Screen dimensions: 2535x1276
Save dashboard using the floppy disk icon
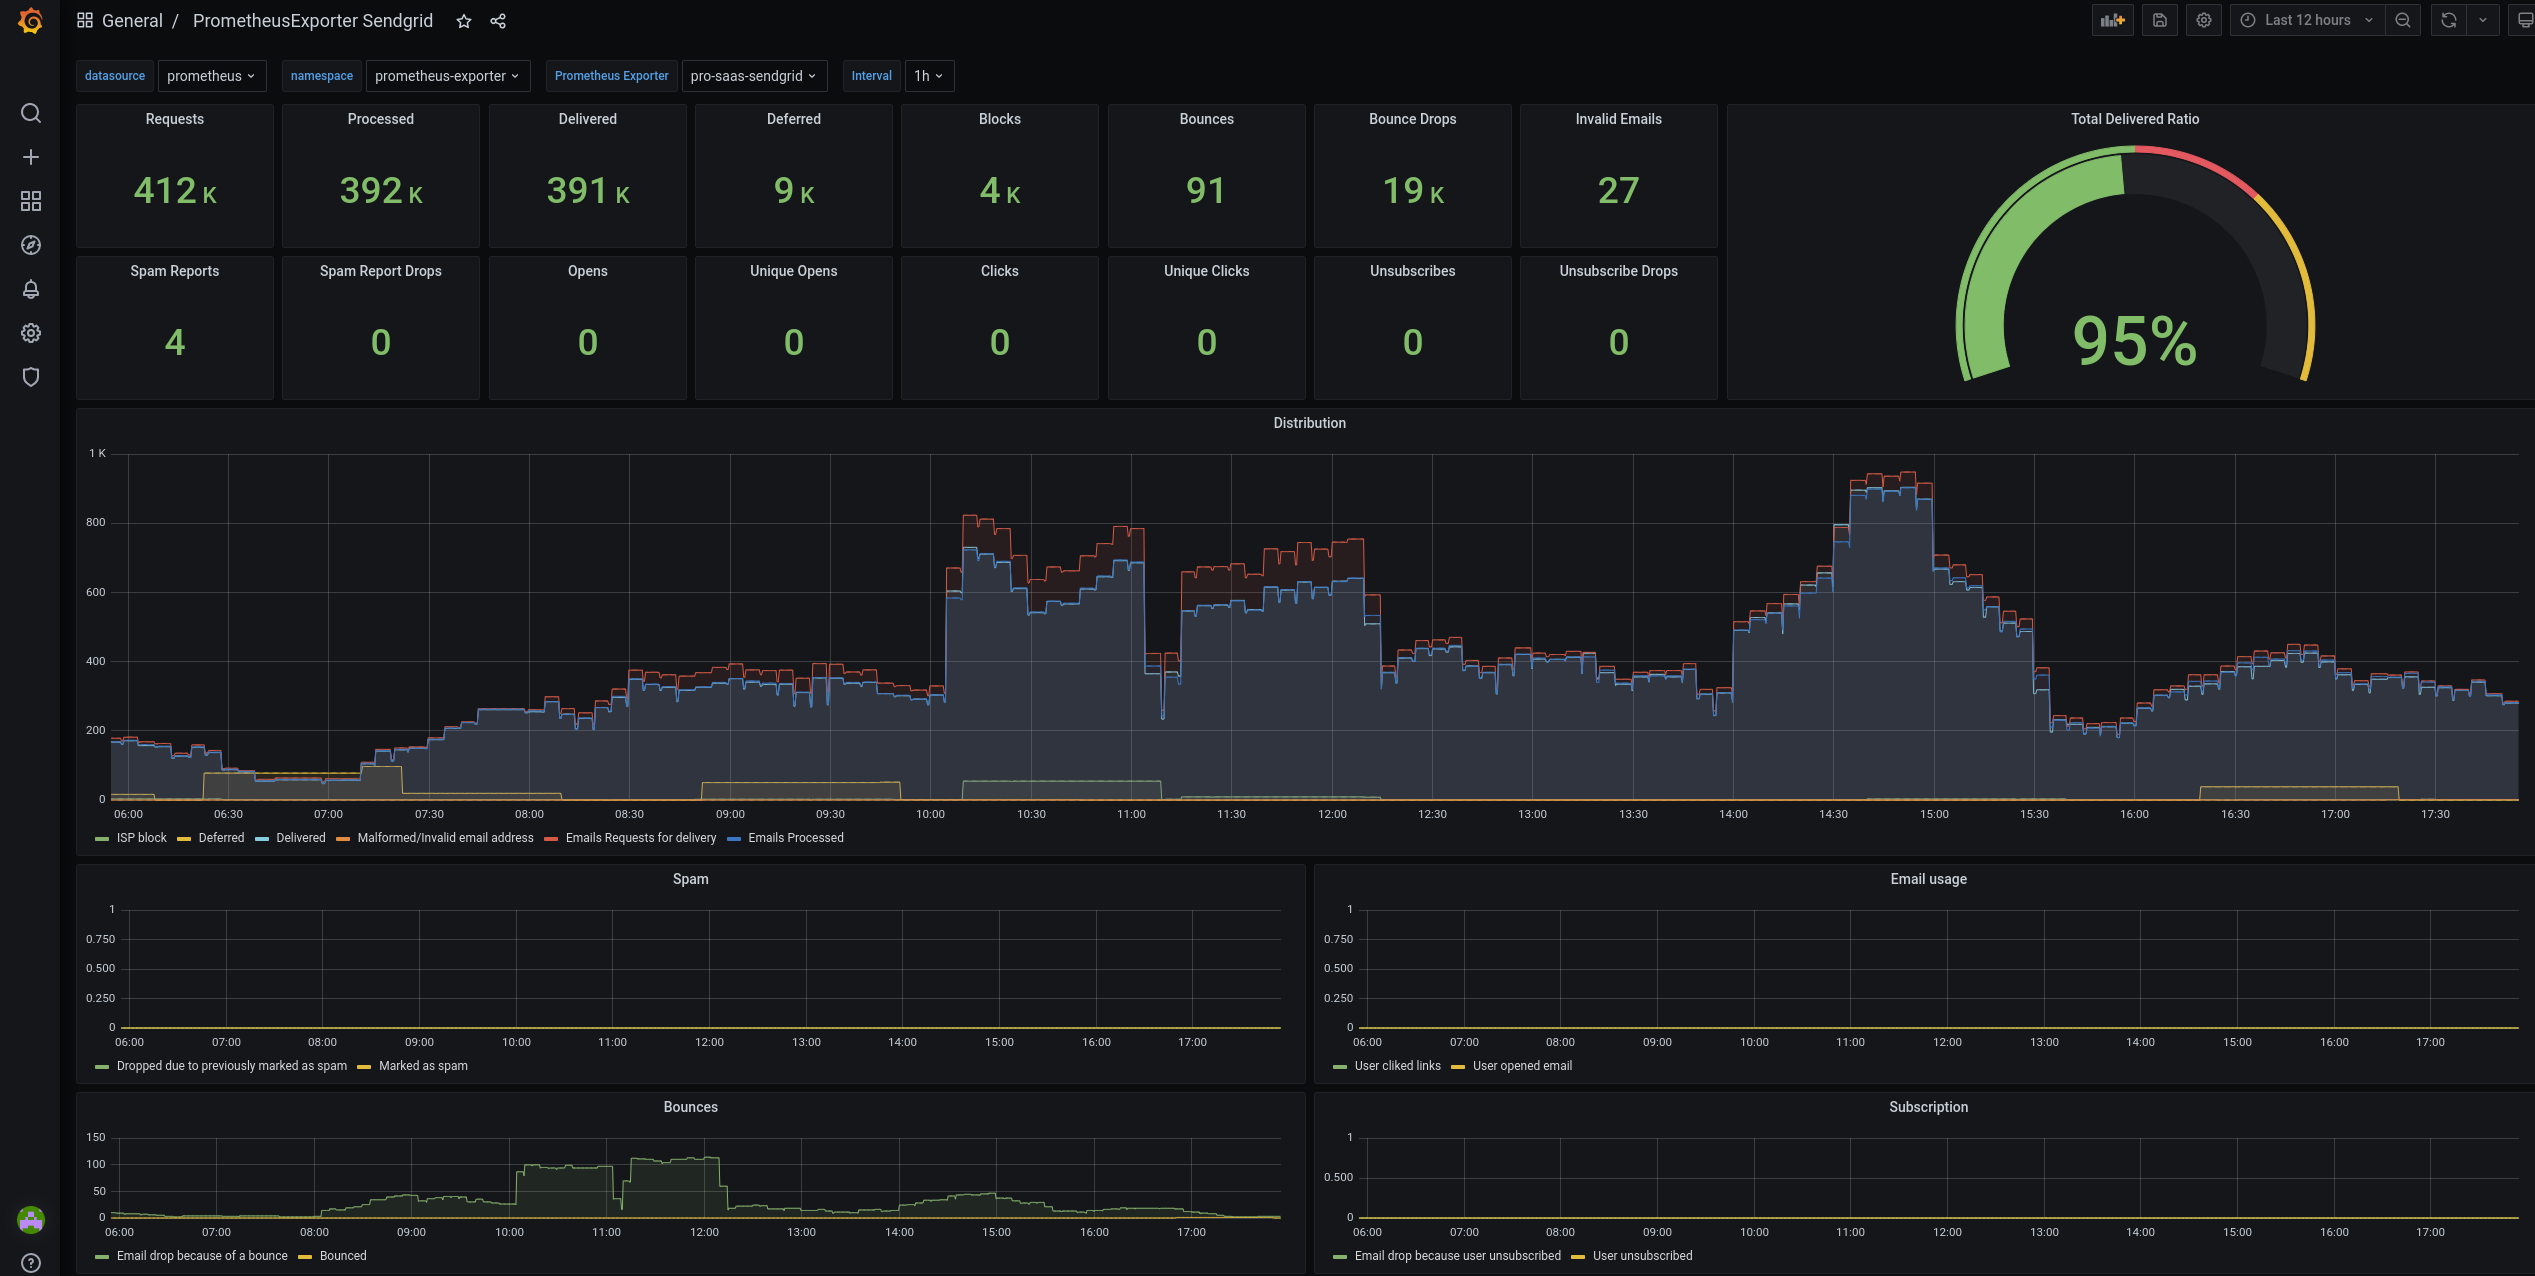pos(2160,20)
